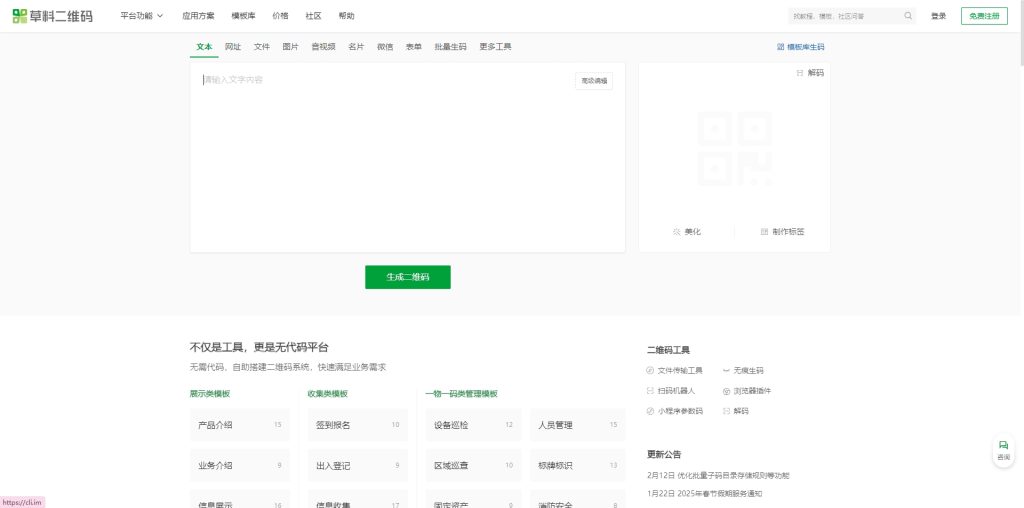Click the 展示类模板 heading
Viewport: 1024px width, 508px height.
click(x=210, y=394)
